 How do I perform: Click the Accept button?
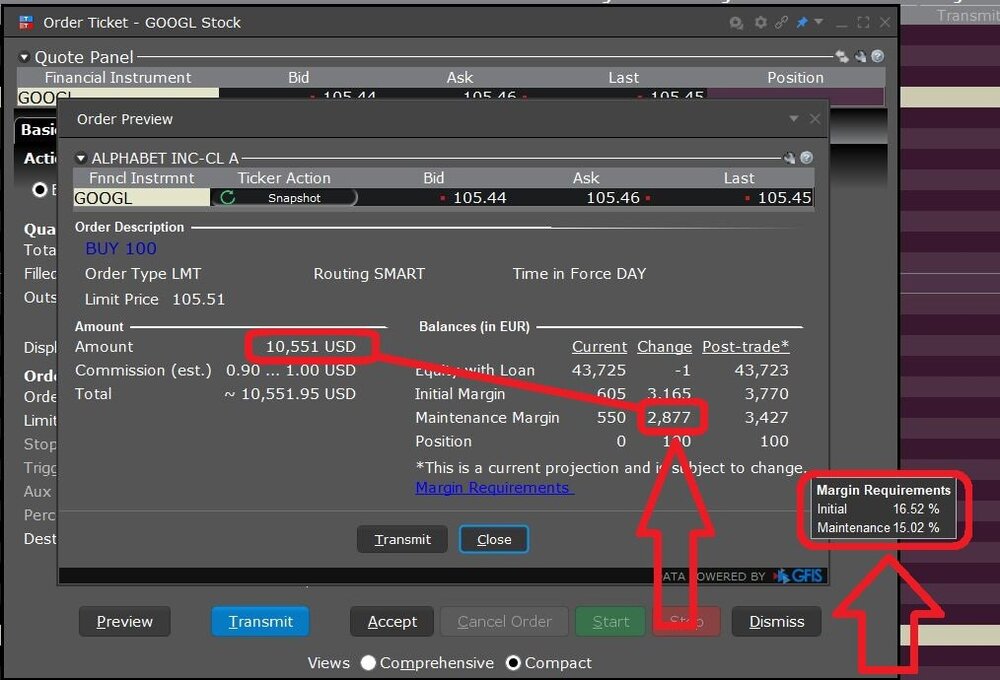(x=392, y=621)
